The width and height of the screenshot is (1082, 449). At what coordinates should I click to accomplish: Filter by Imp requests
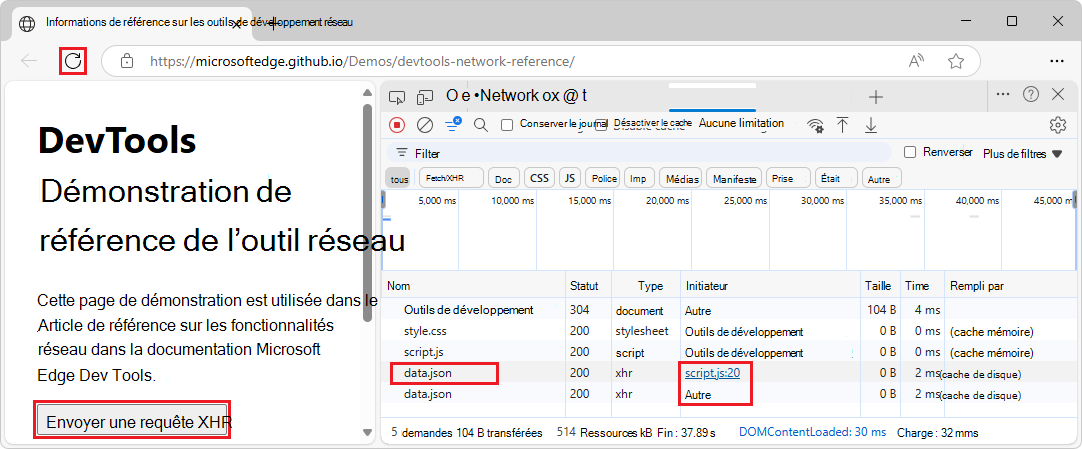639,179
